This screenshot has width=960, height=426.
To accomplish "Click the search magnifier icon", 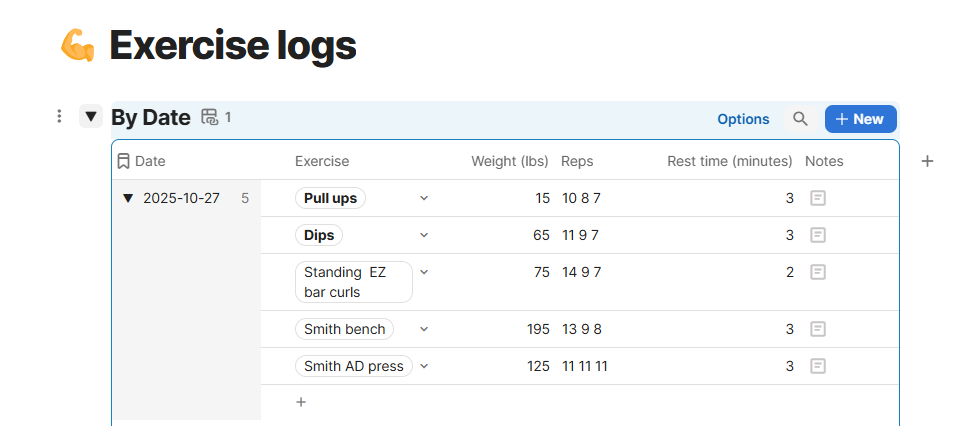I will (800, 119).
